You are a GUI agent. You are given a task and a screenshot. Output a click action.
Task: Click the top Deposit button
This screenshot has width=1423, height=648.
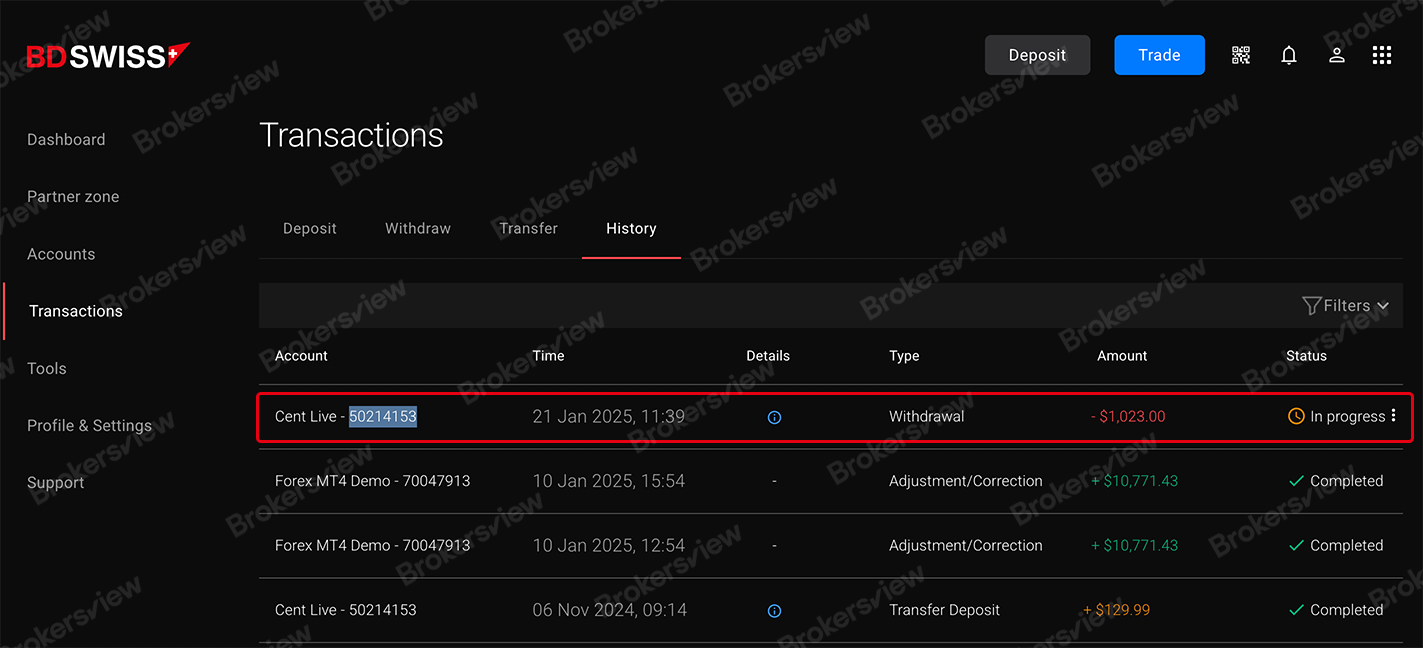(1037, 55)
